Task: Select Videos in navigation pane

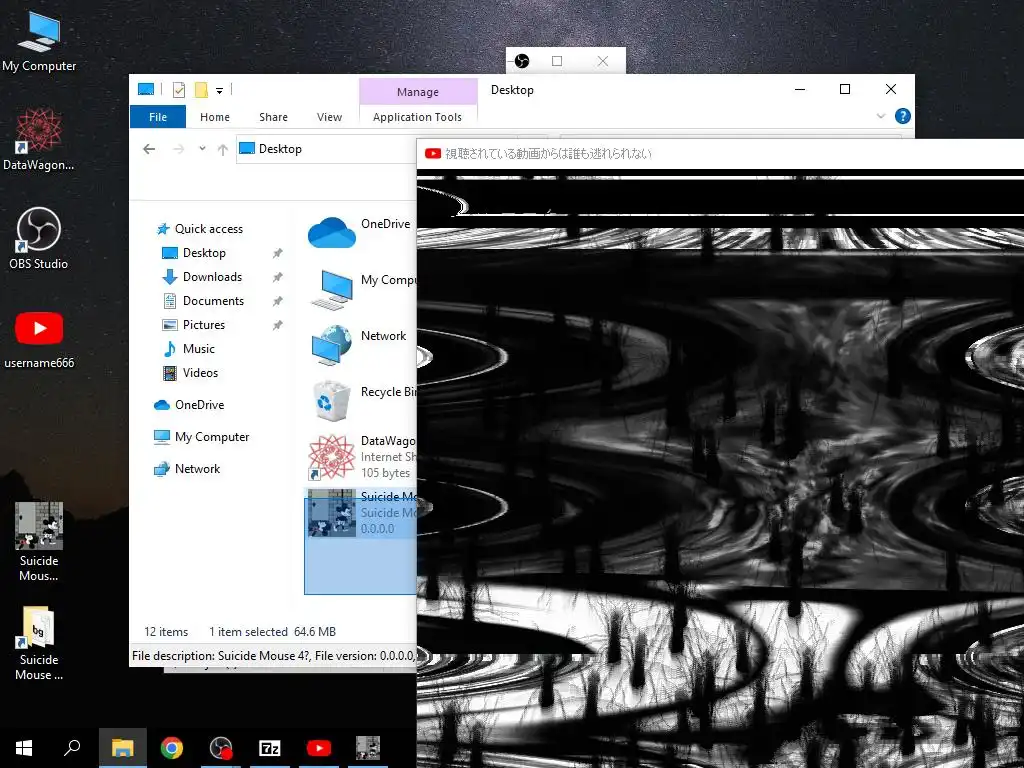Action: pyautogui.click(x=190, y=373)
